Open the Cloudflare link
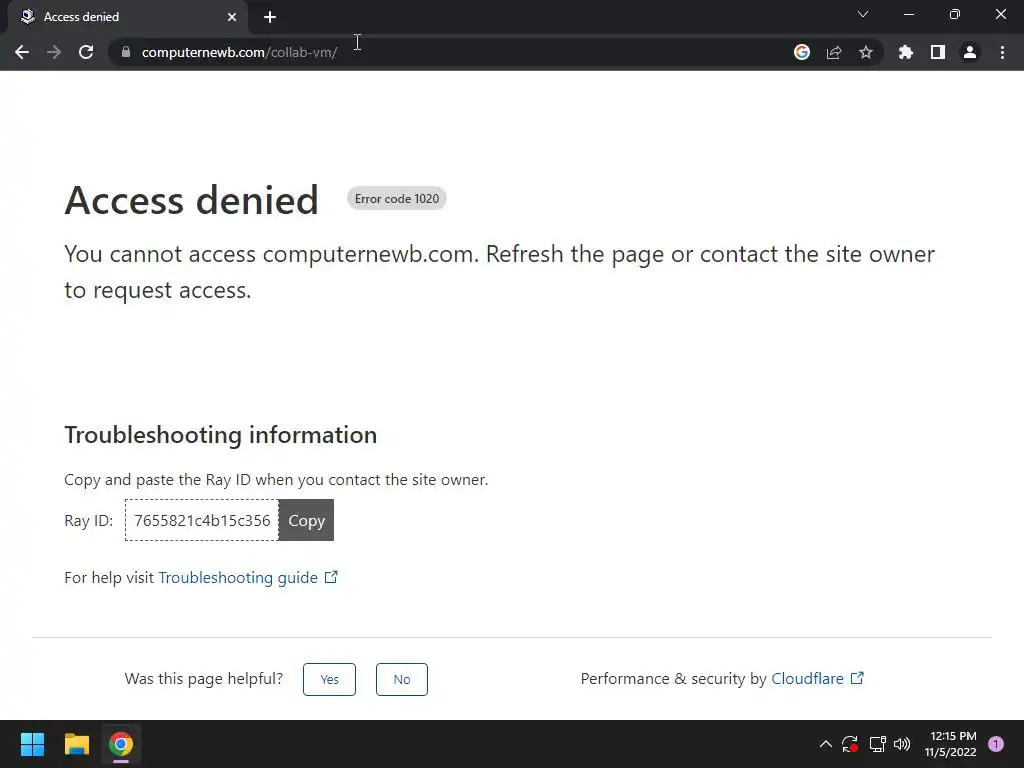Screen dimensions: 1024x768 pyautogui.click(x=807, y=679)
